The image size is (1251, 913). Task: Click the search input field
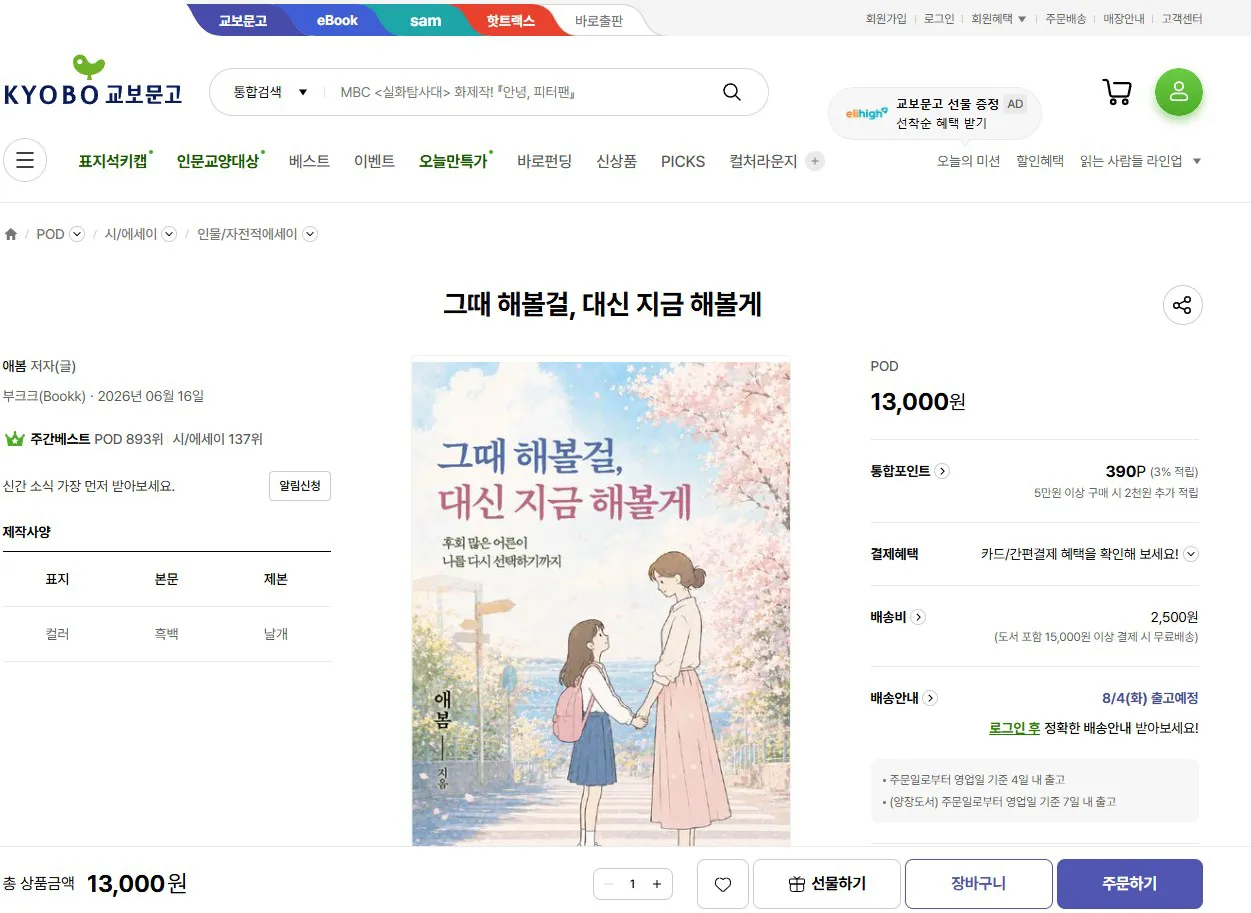click(520, 92)
